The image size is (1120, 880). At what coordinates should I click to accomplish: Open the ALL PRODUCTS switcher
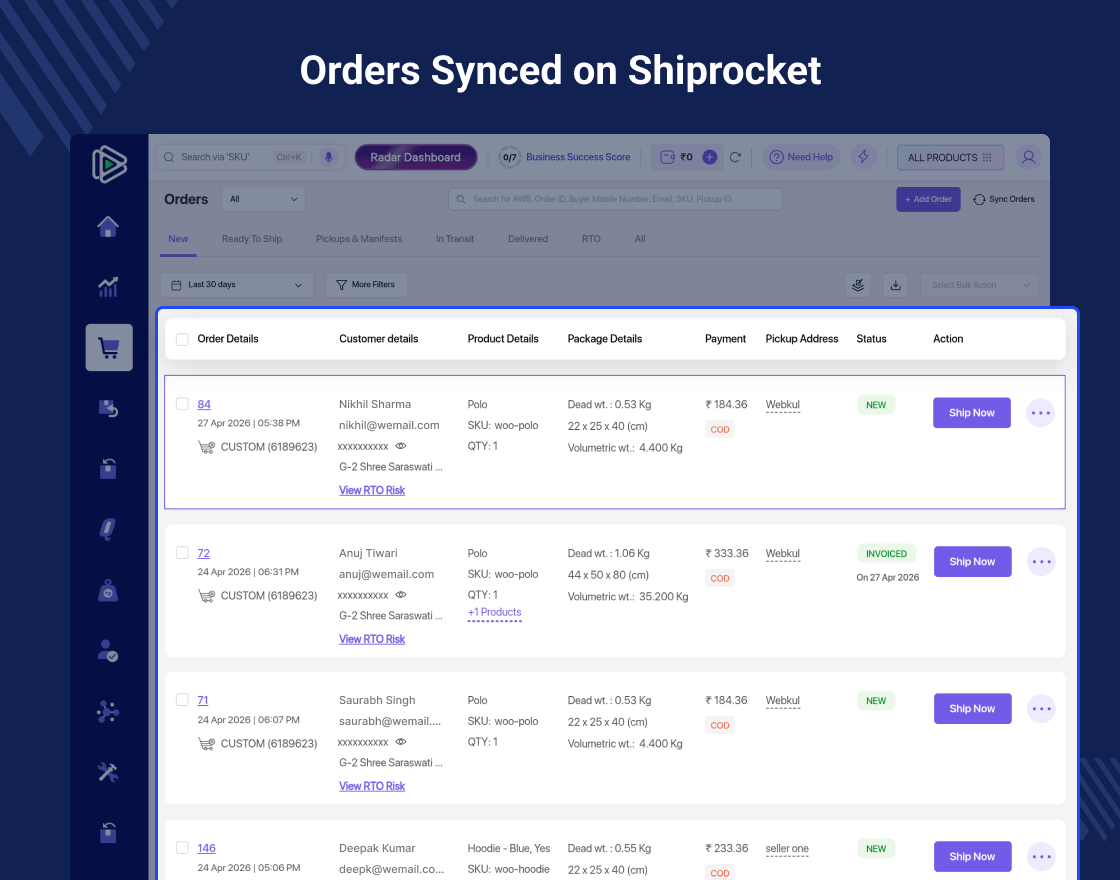(x=950, y=157)
